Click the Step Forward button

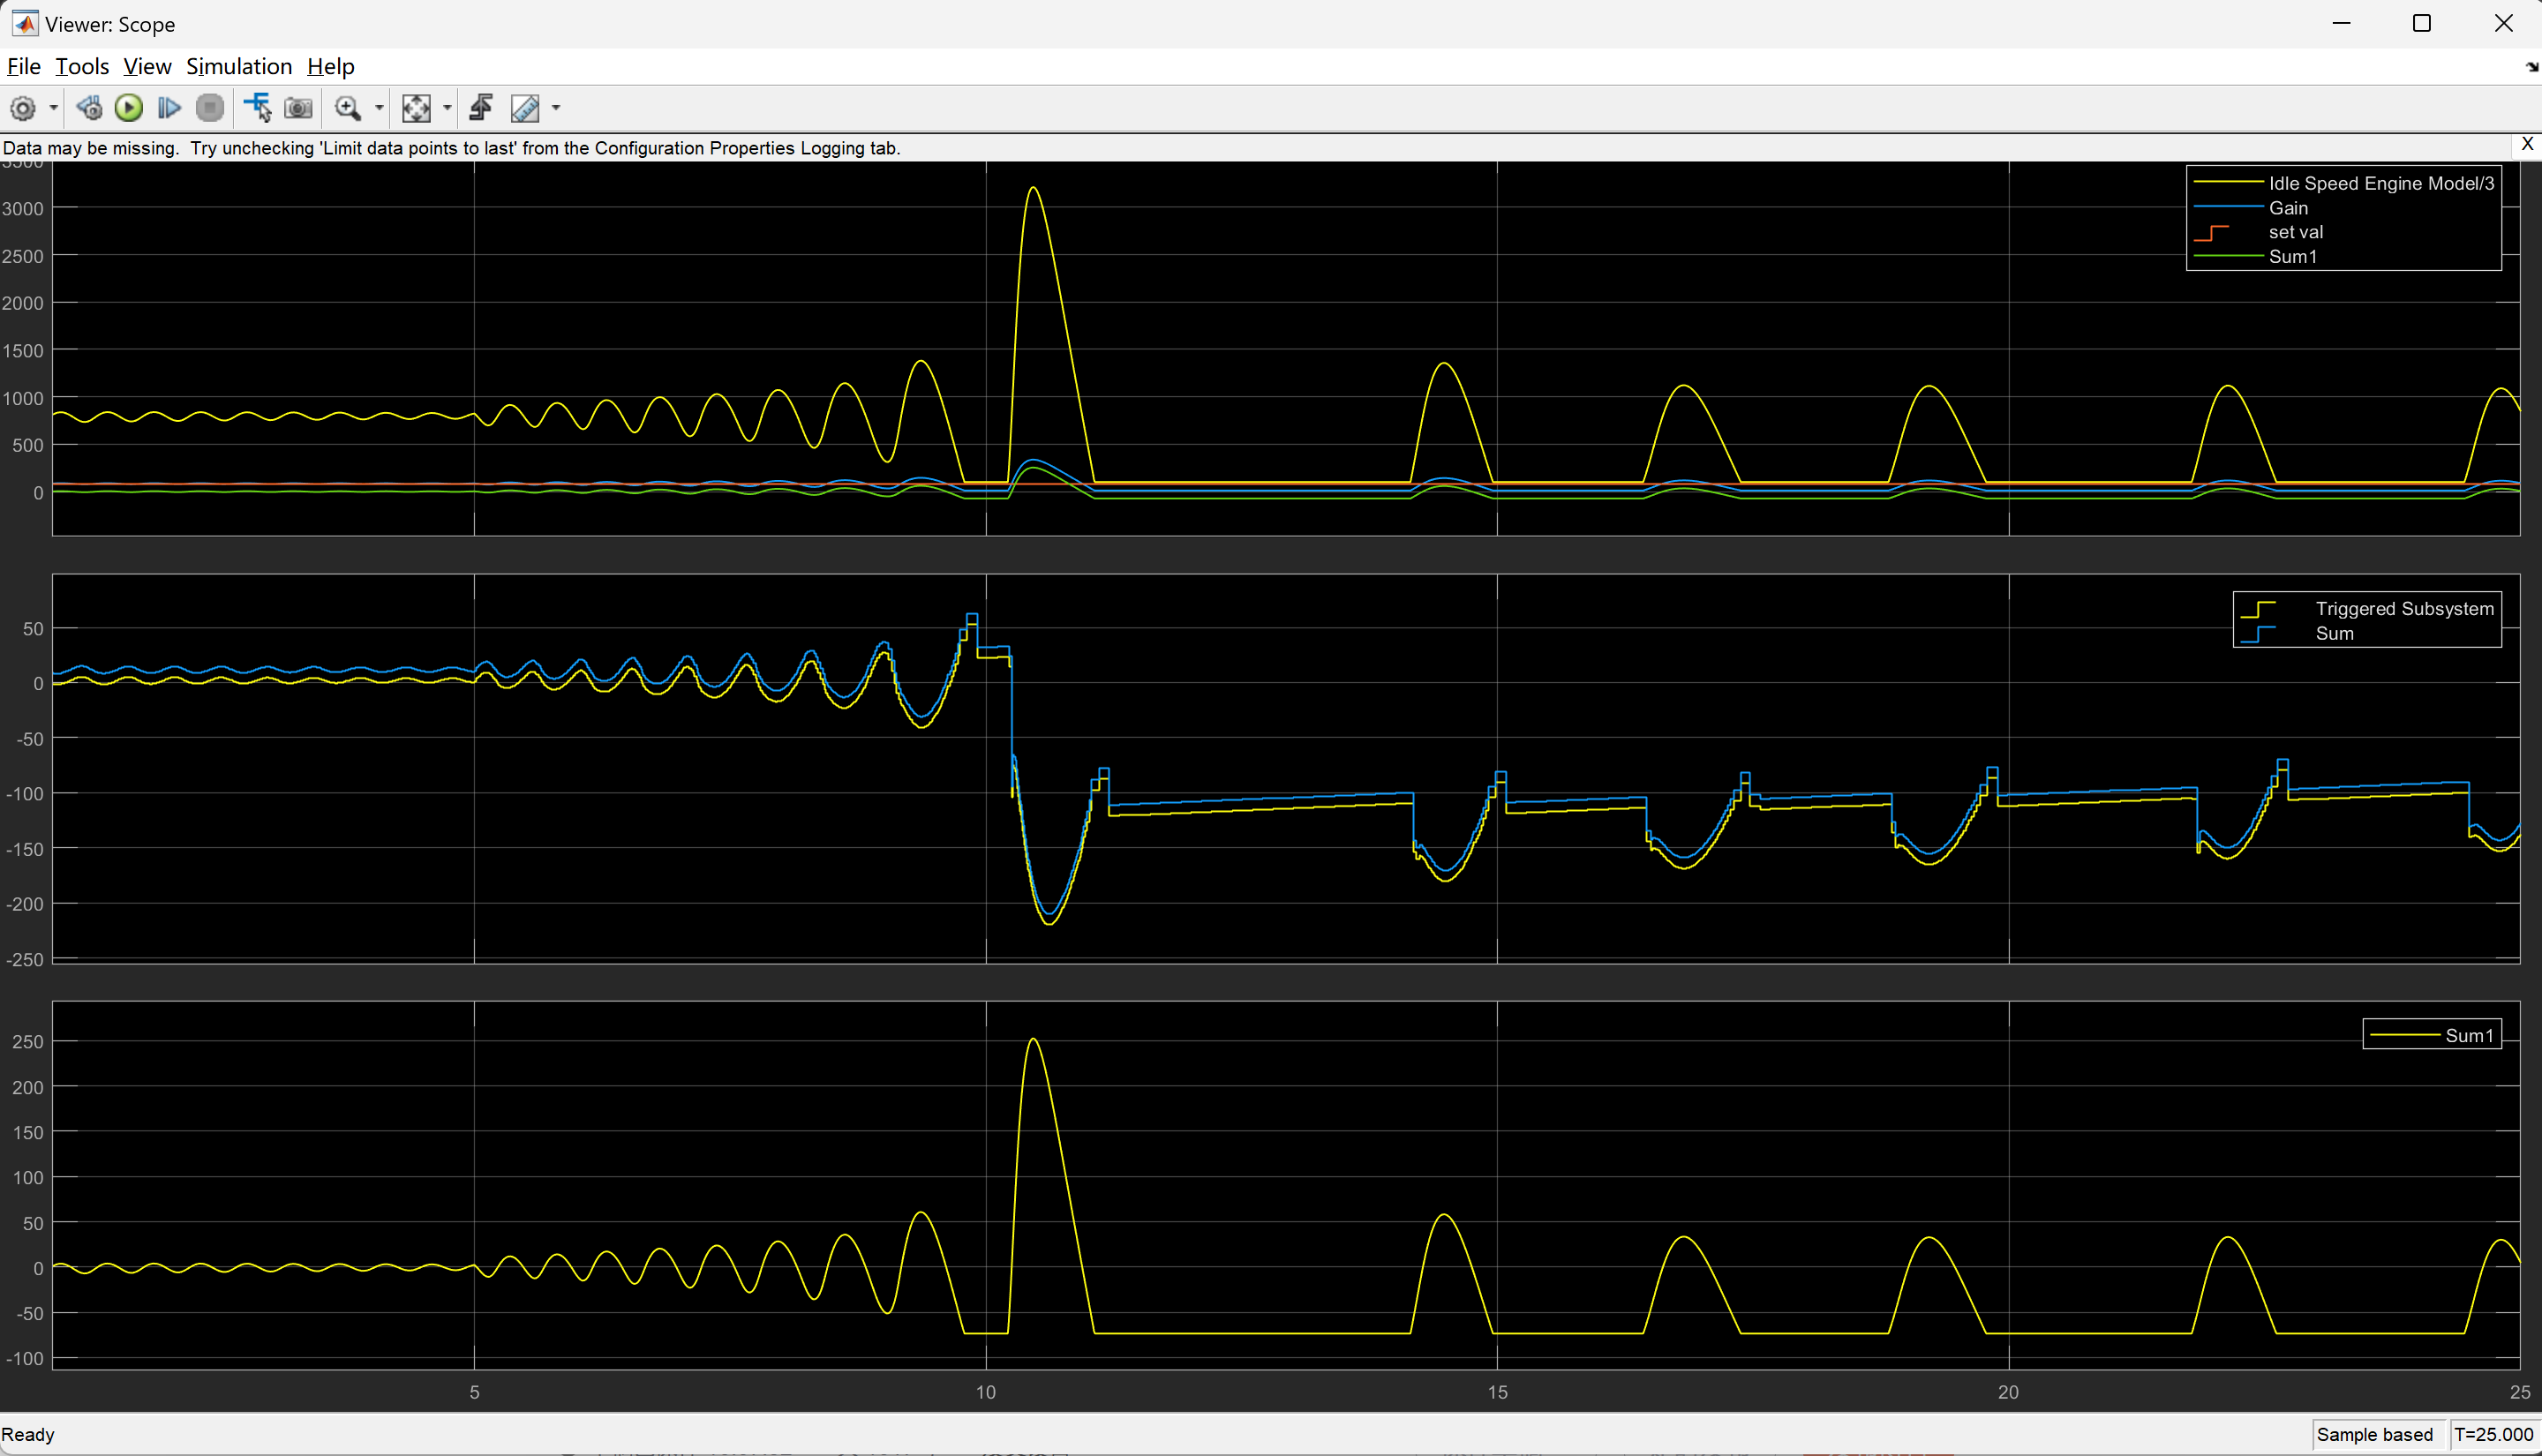[169, 108]
